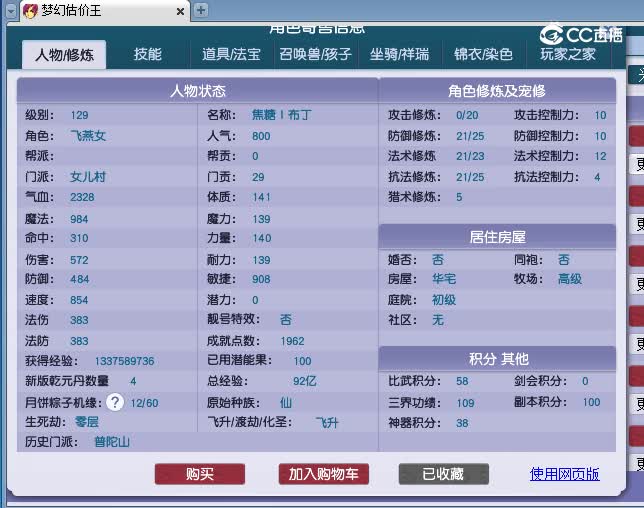Click the 总经验 value 92亿
The width and height of the screenshot is (644, 508).
click(304, 381)
